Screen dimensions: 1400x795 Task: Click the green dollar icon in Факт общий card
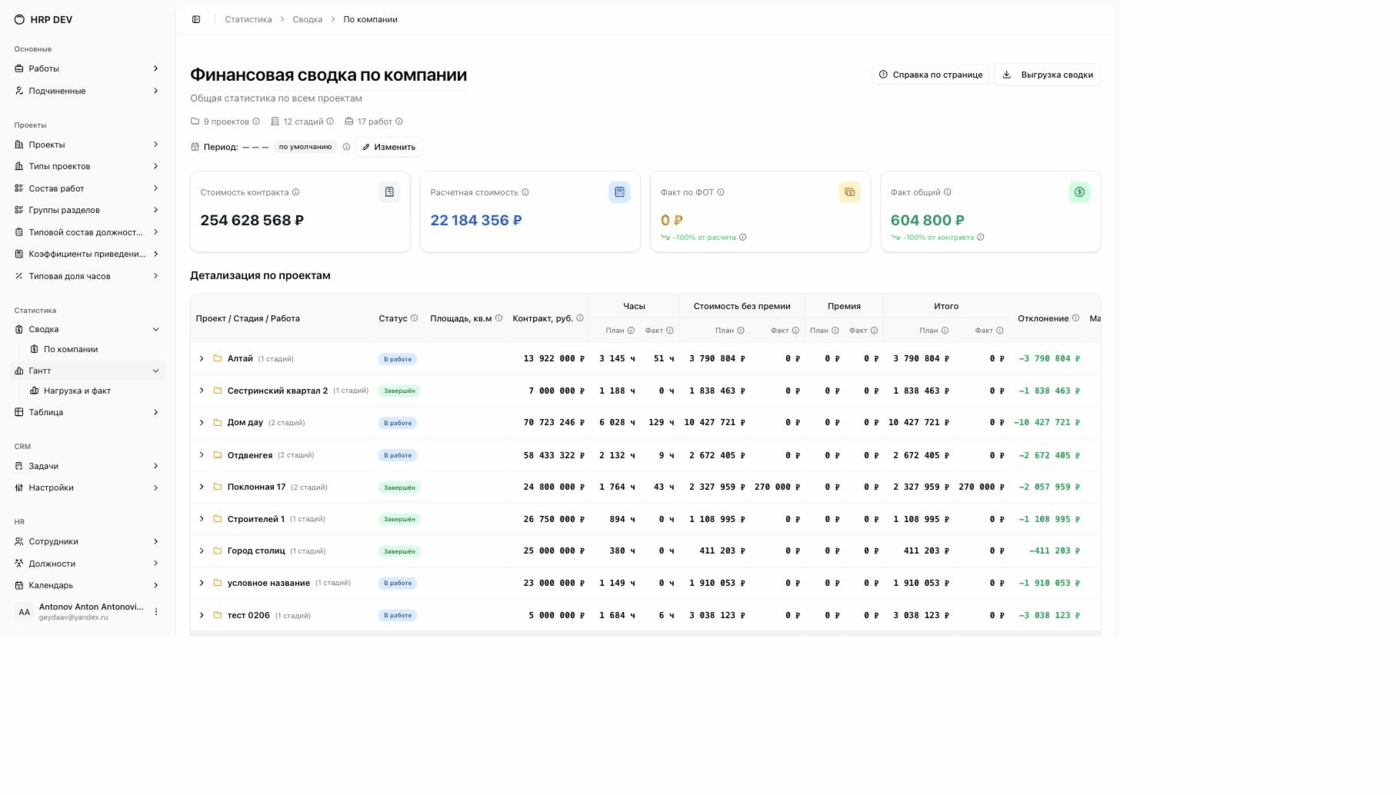pos(1079,192)
